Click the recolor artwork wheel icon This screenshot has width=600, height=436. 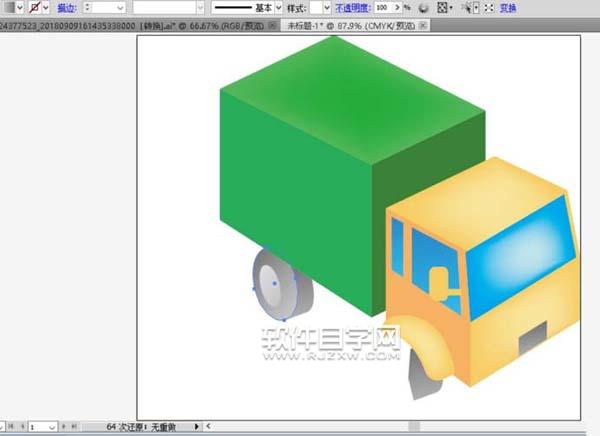click(x=423, y=8)
